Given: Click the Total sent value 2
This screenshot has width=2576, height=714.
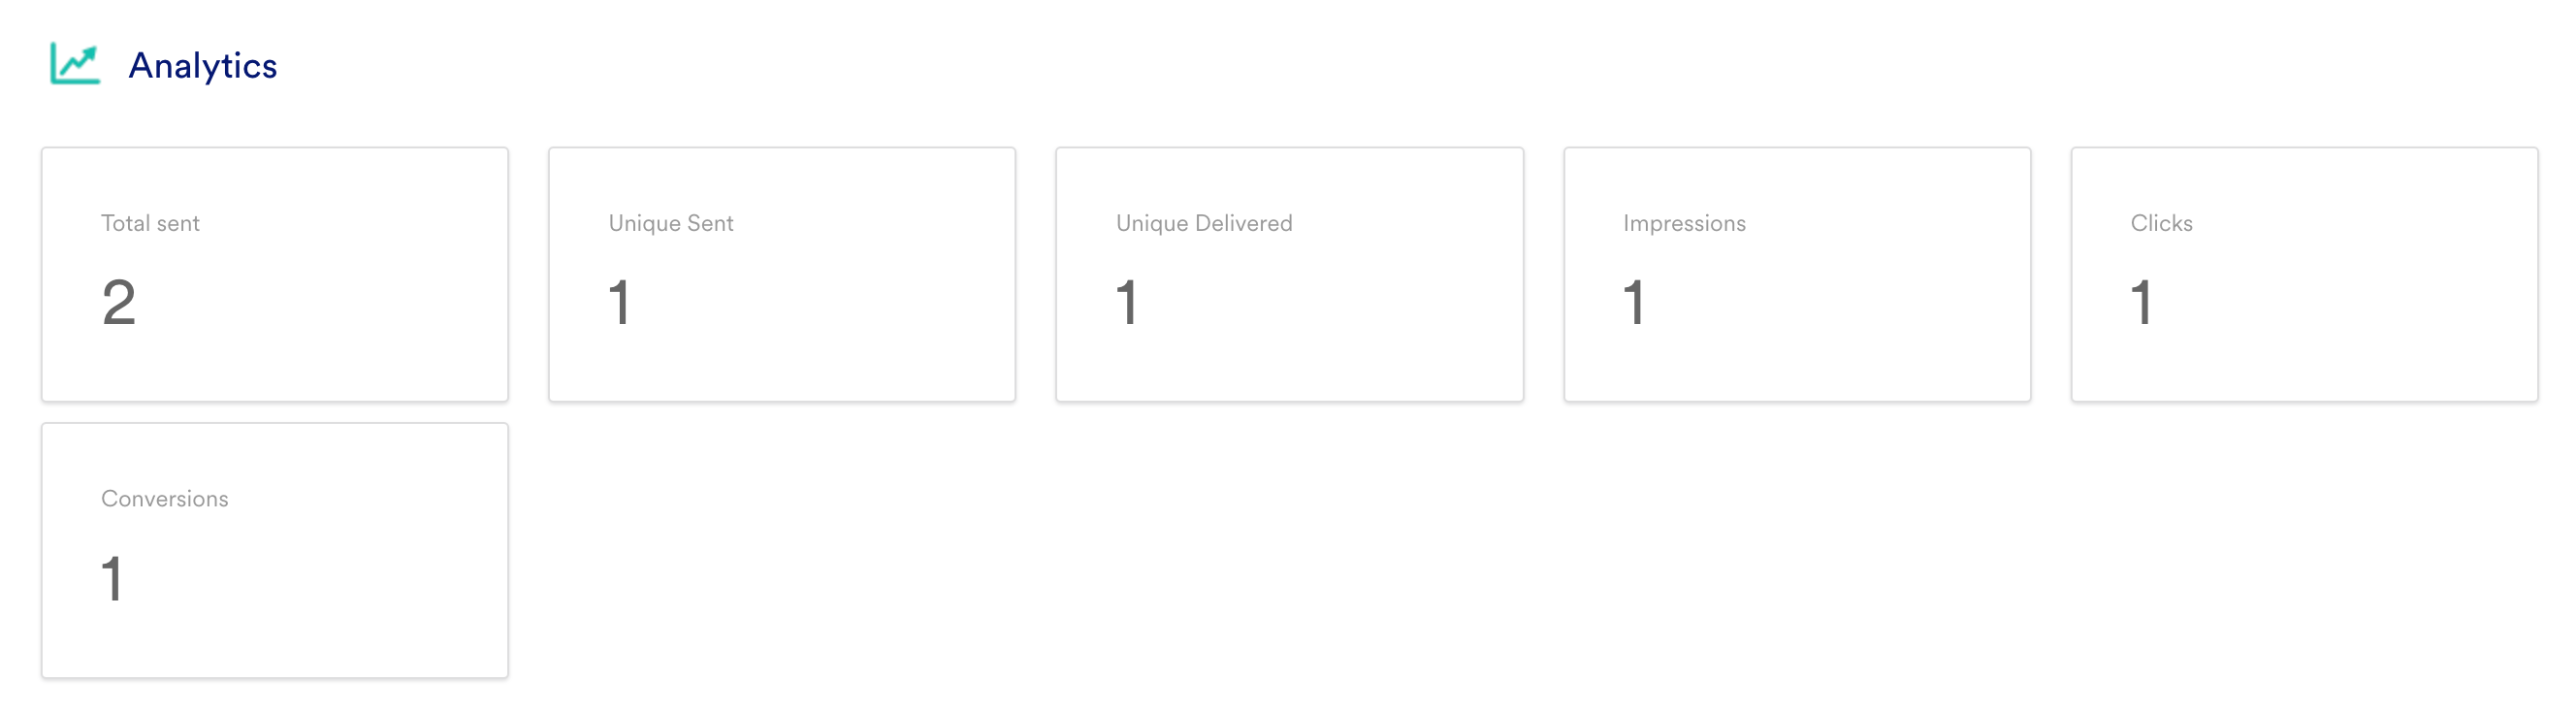Looking at the screenshot, I should point(118,302).
